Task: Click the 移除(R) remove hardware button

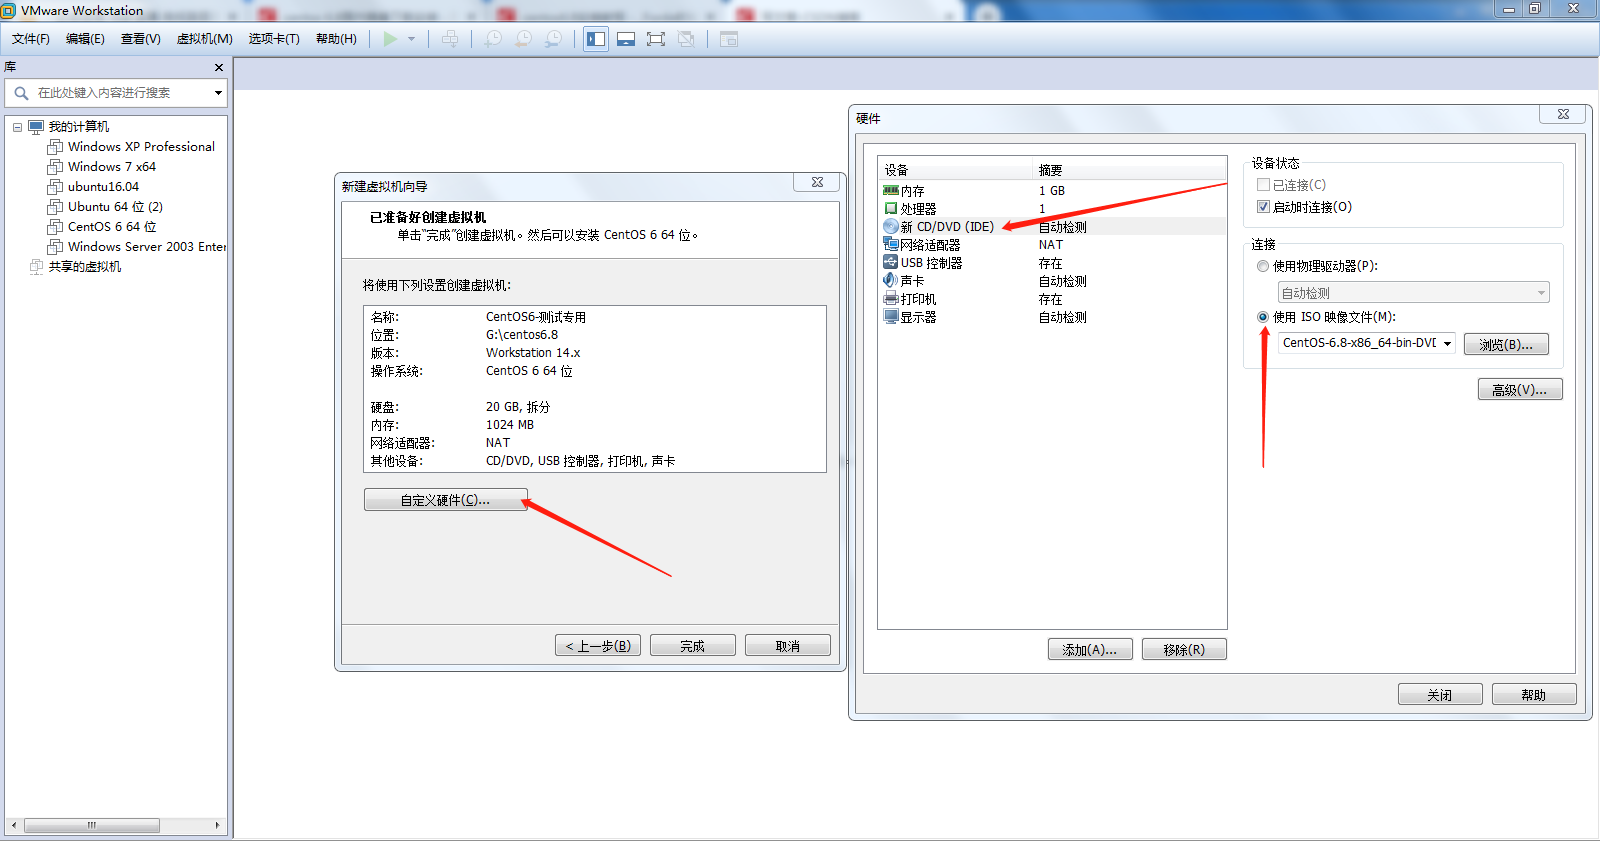Action: pos(1184,649)
